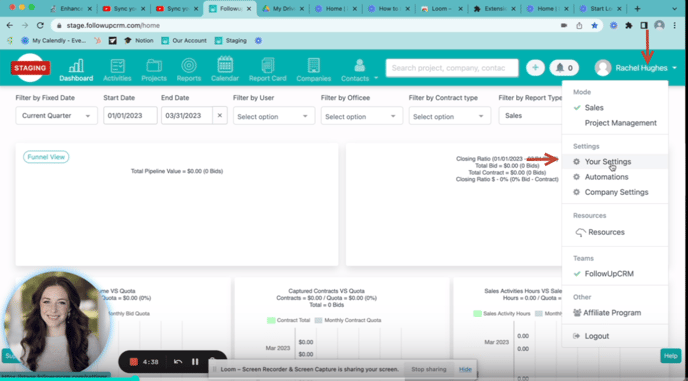
Task: Restart Loom recording with undo arrow
Action: tap(178, 362)
